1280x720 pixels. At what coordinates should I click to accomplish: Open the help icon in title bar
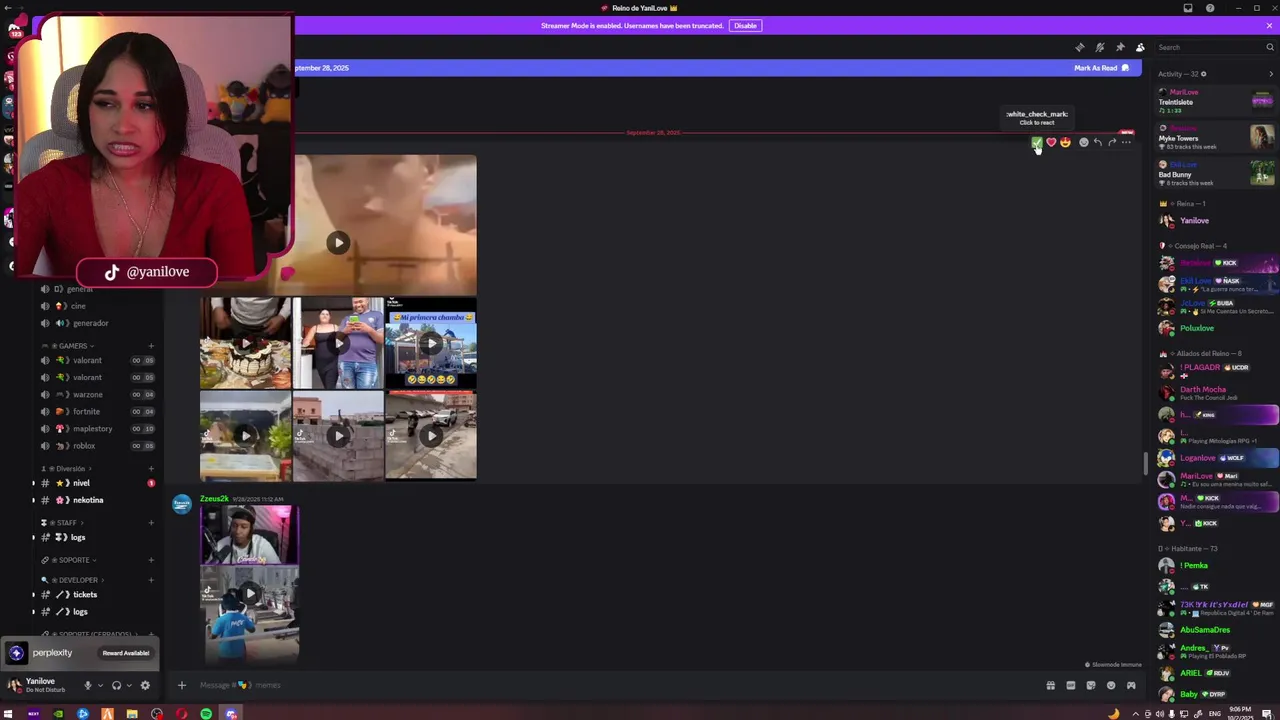(x=1210, y=8)
